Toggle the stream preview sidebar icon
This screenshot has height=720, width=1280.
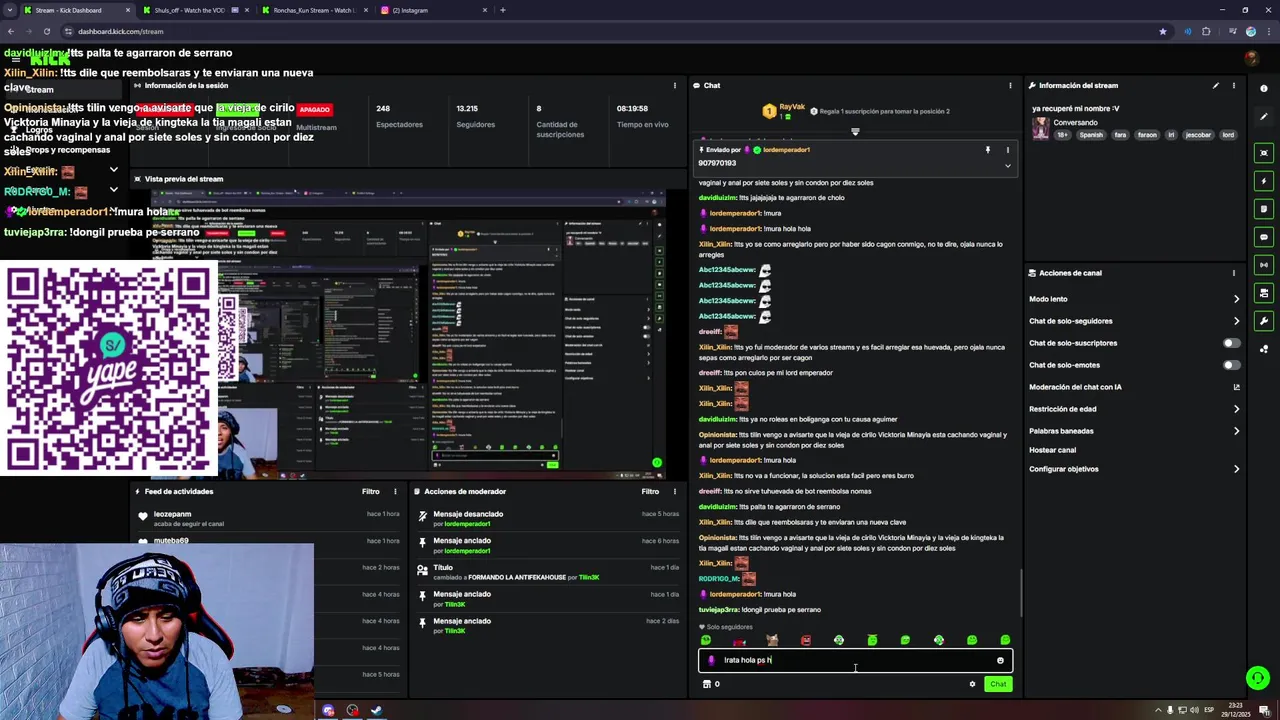(1264, 153)
